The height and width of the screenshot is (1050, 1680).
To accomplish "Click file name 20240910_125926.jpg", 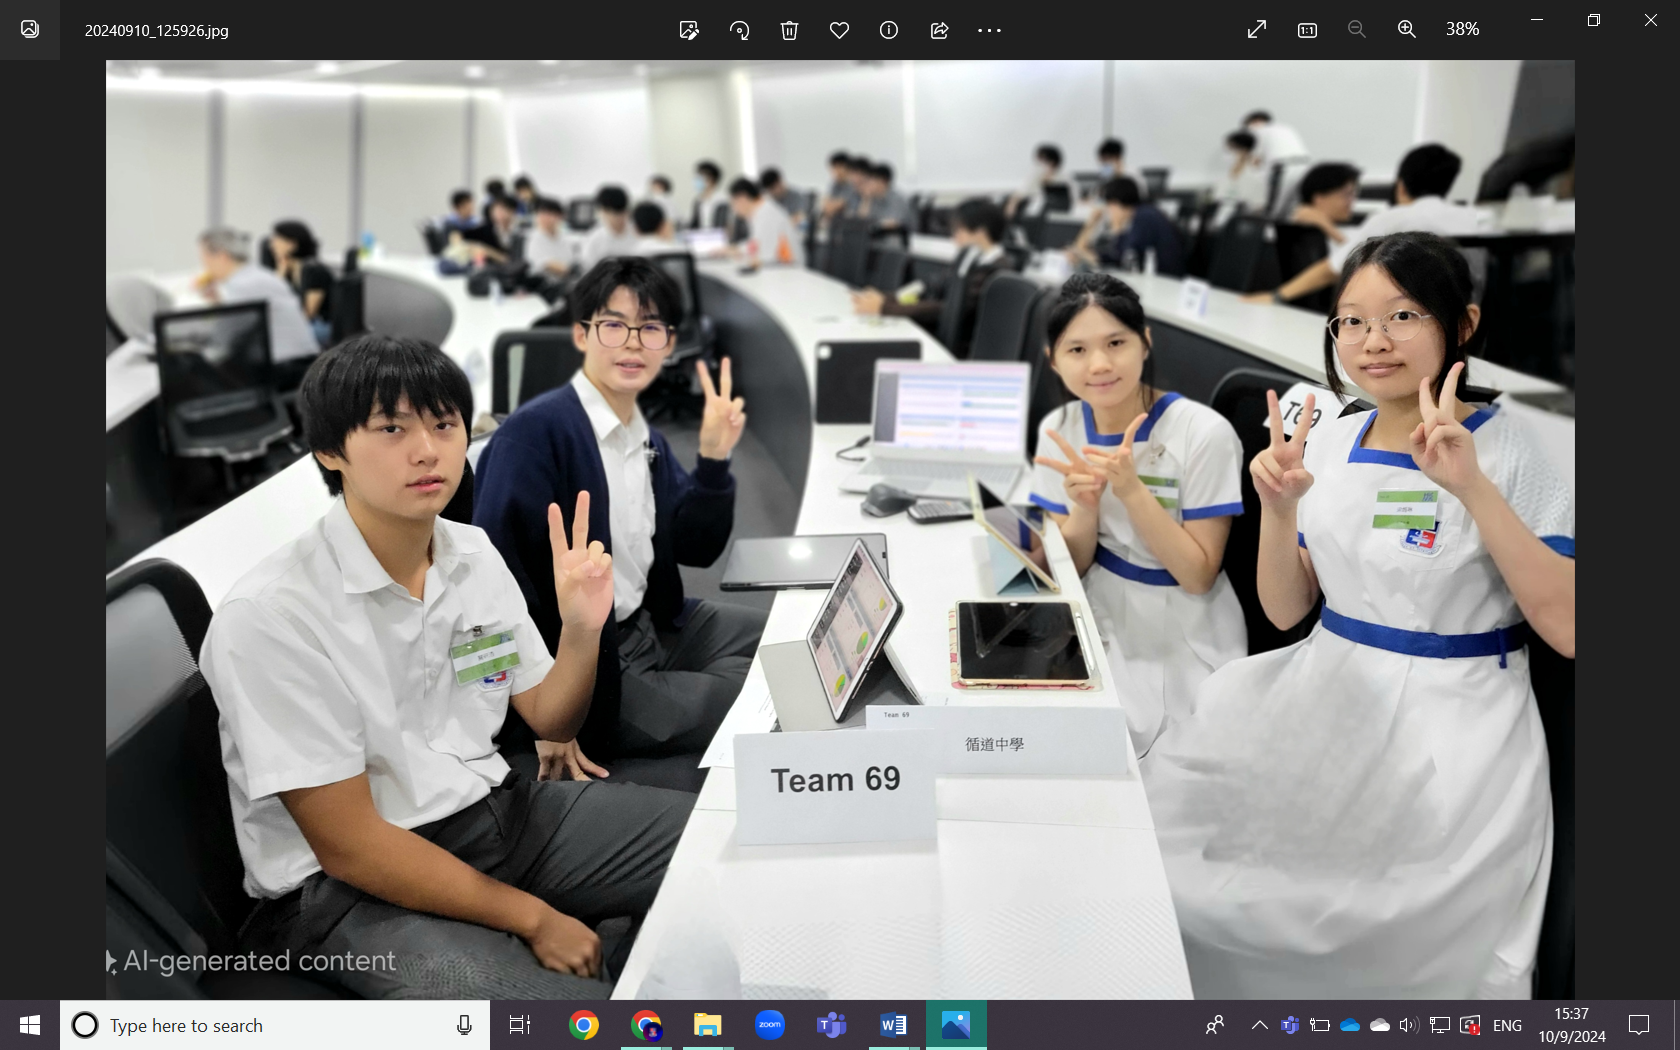I will point(157,30).
